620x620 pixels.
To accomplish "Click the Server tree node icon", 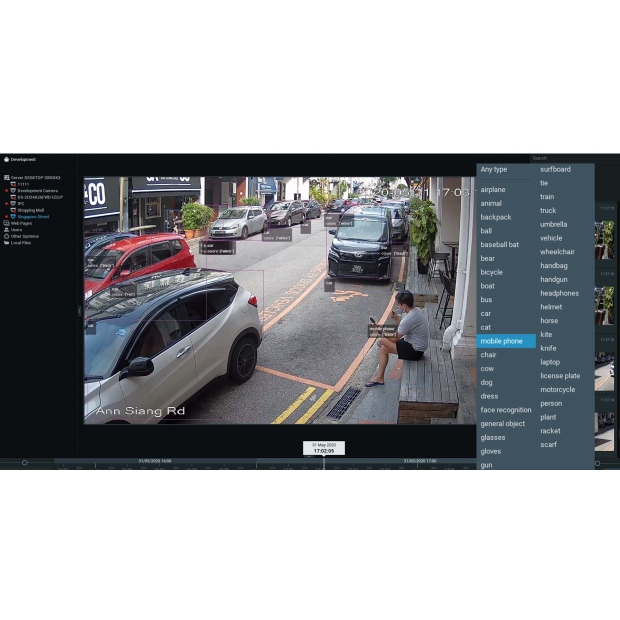I will [x=7, y=177].
